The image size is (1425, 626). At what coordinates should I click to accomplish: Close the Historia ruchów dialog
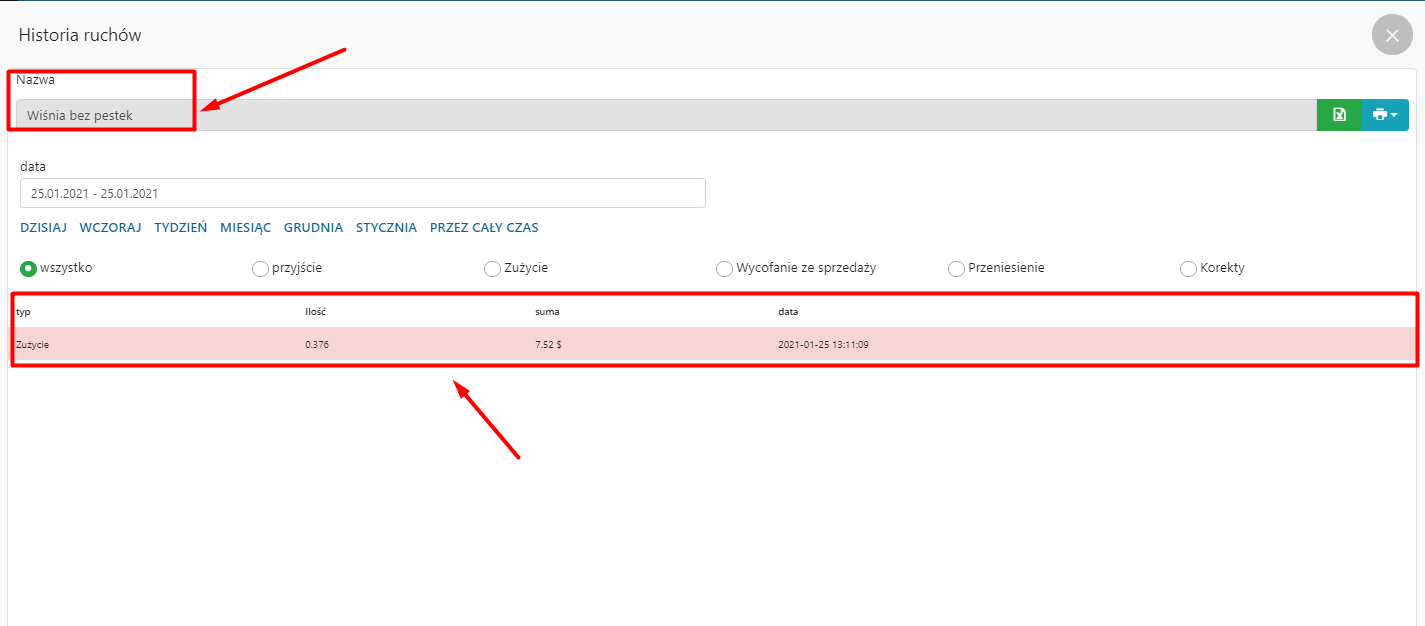coord(1392,35)
